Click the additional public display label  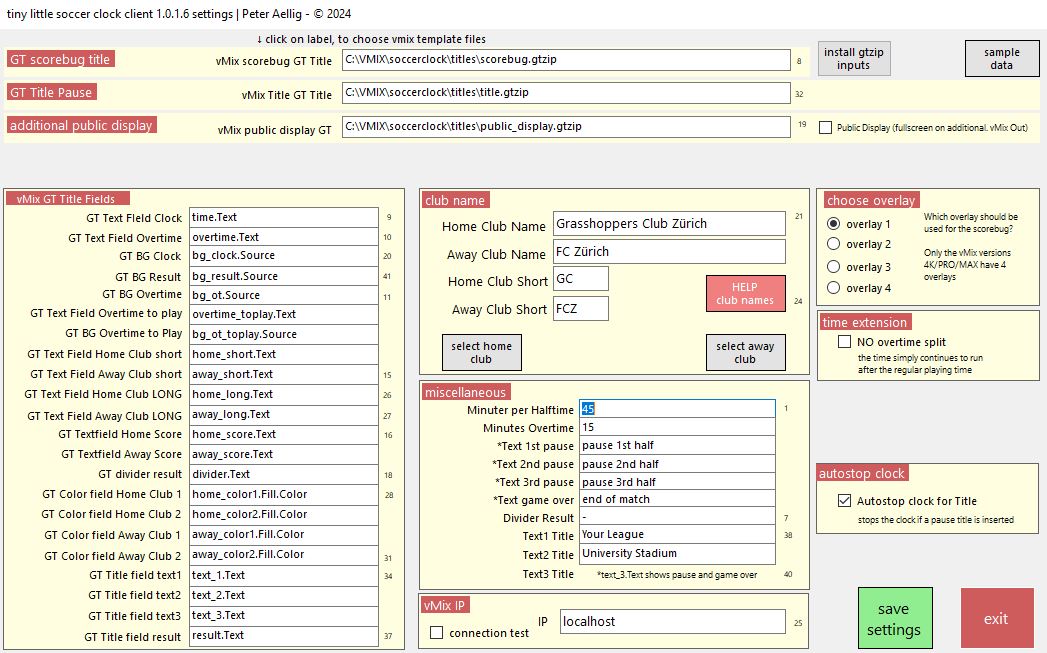point(81,125)
